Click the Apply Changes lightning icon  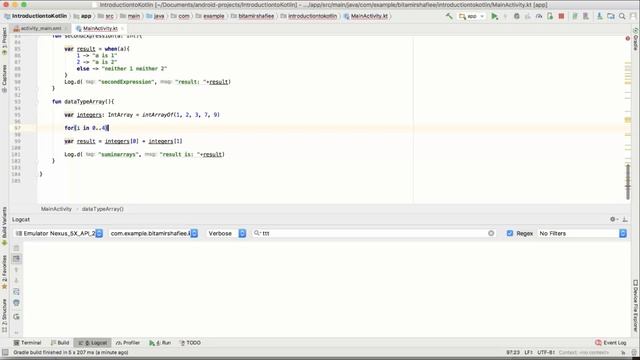coord(505,16)
